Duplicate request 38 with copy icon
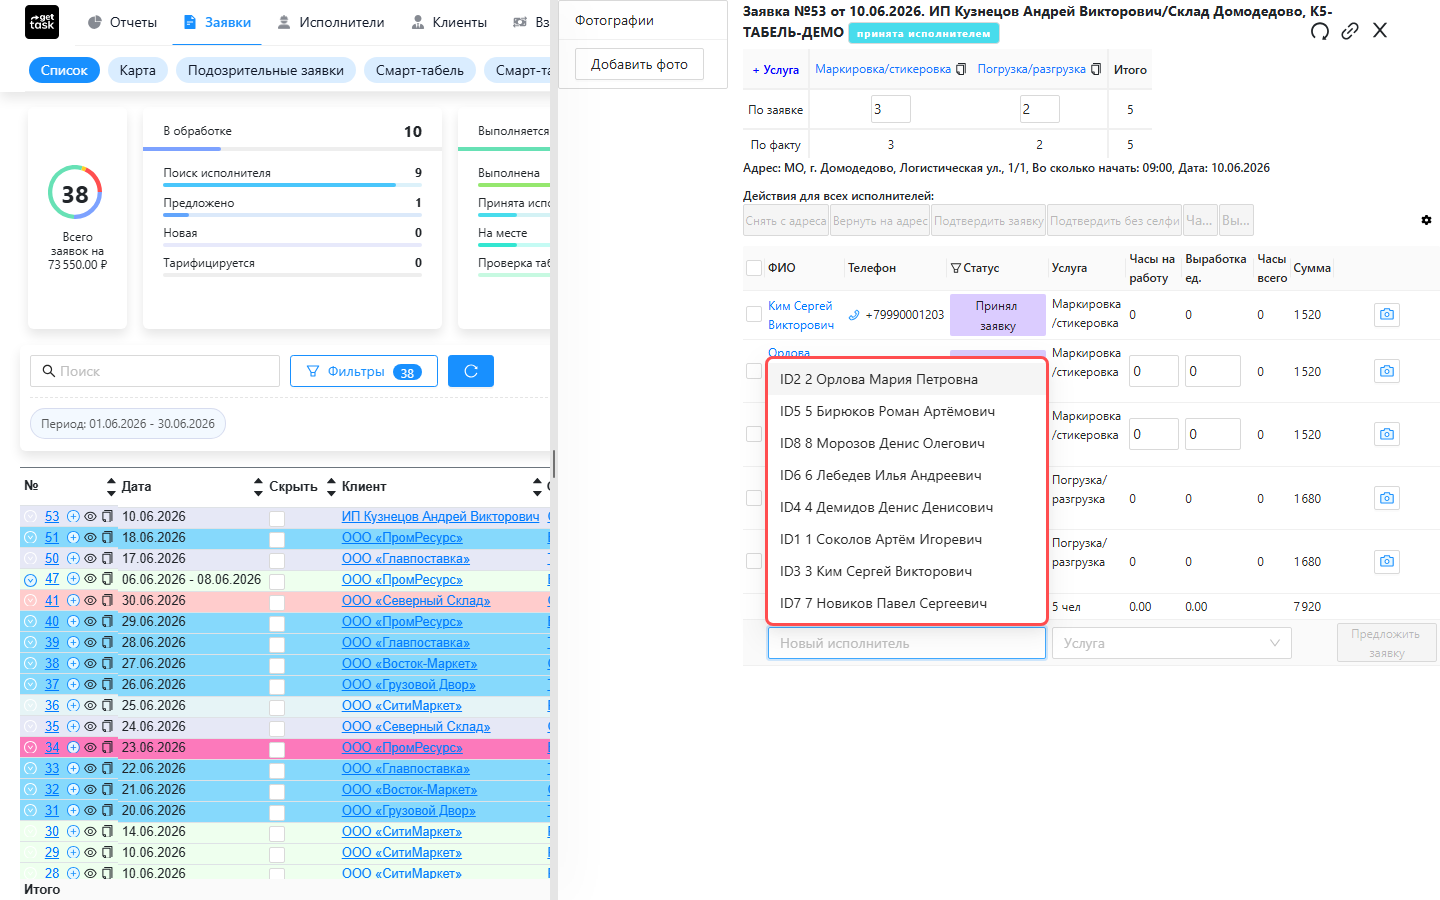 [107, 664]
